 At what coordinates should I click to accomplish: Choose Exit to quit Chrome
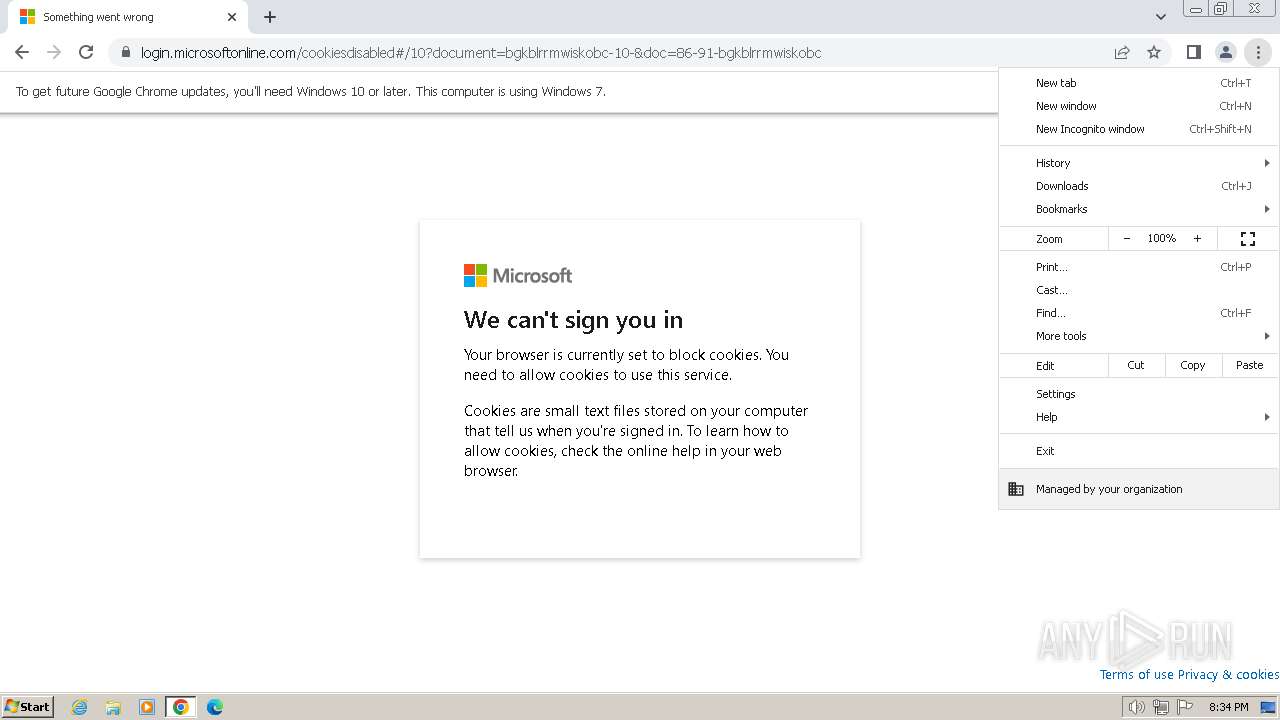[1139, 451]
